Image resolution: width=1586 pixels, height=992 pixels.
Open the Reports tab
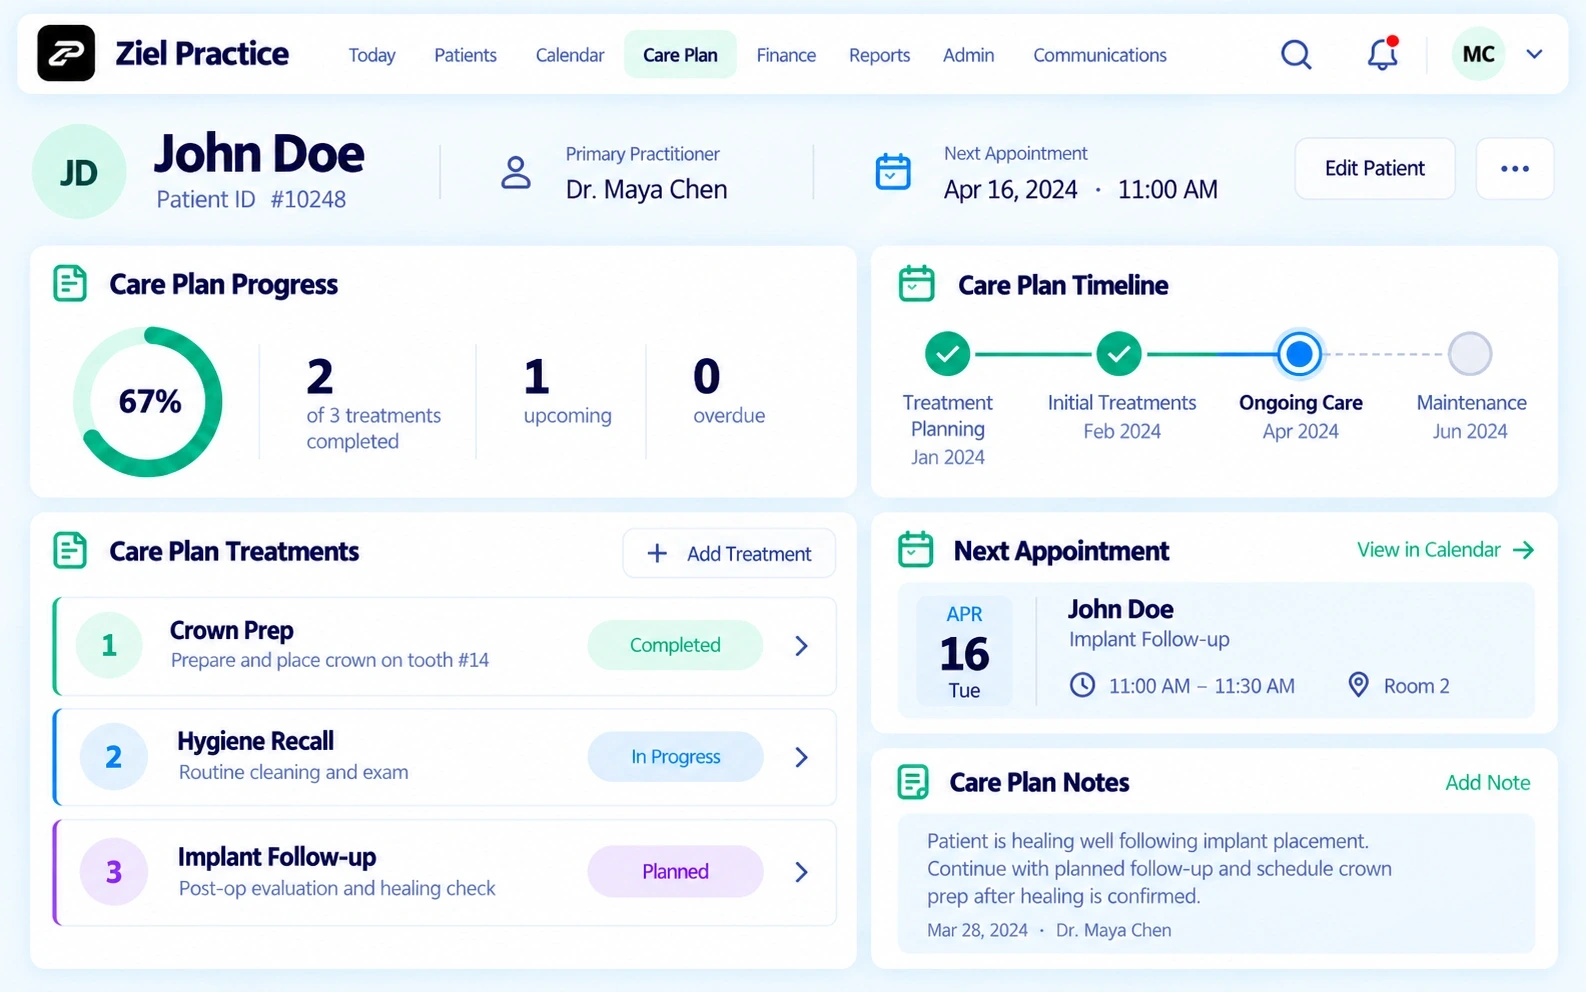[x=879, y=55]
